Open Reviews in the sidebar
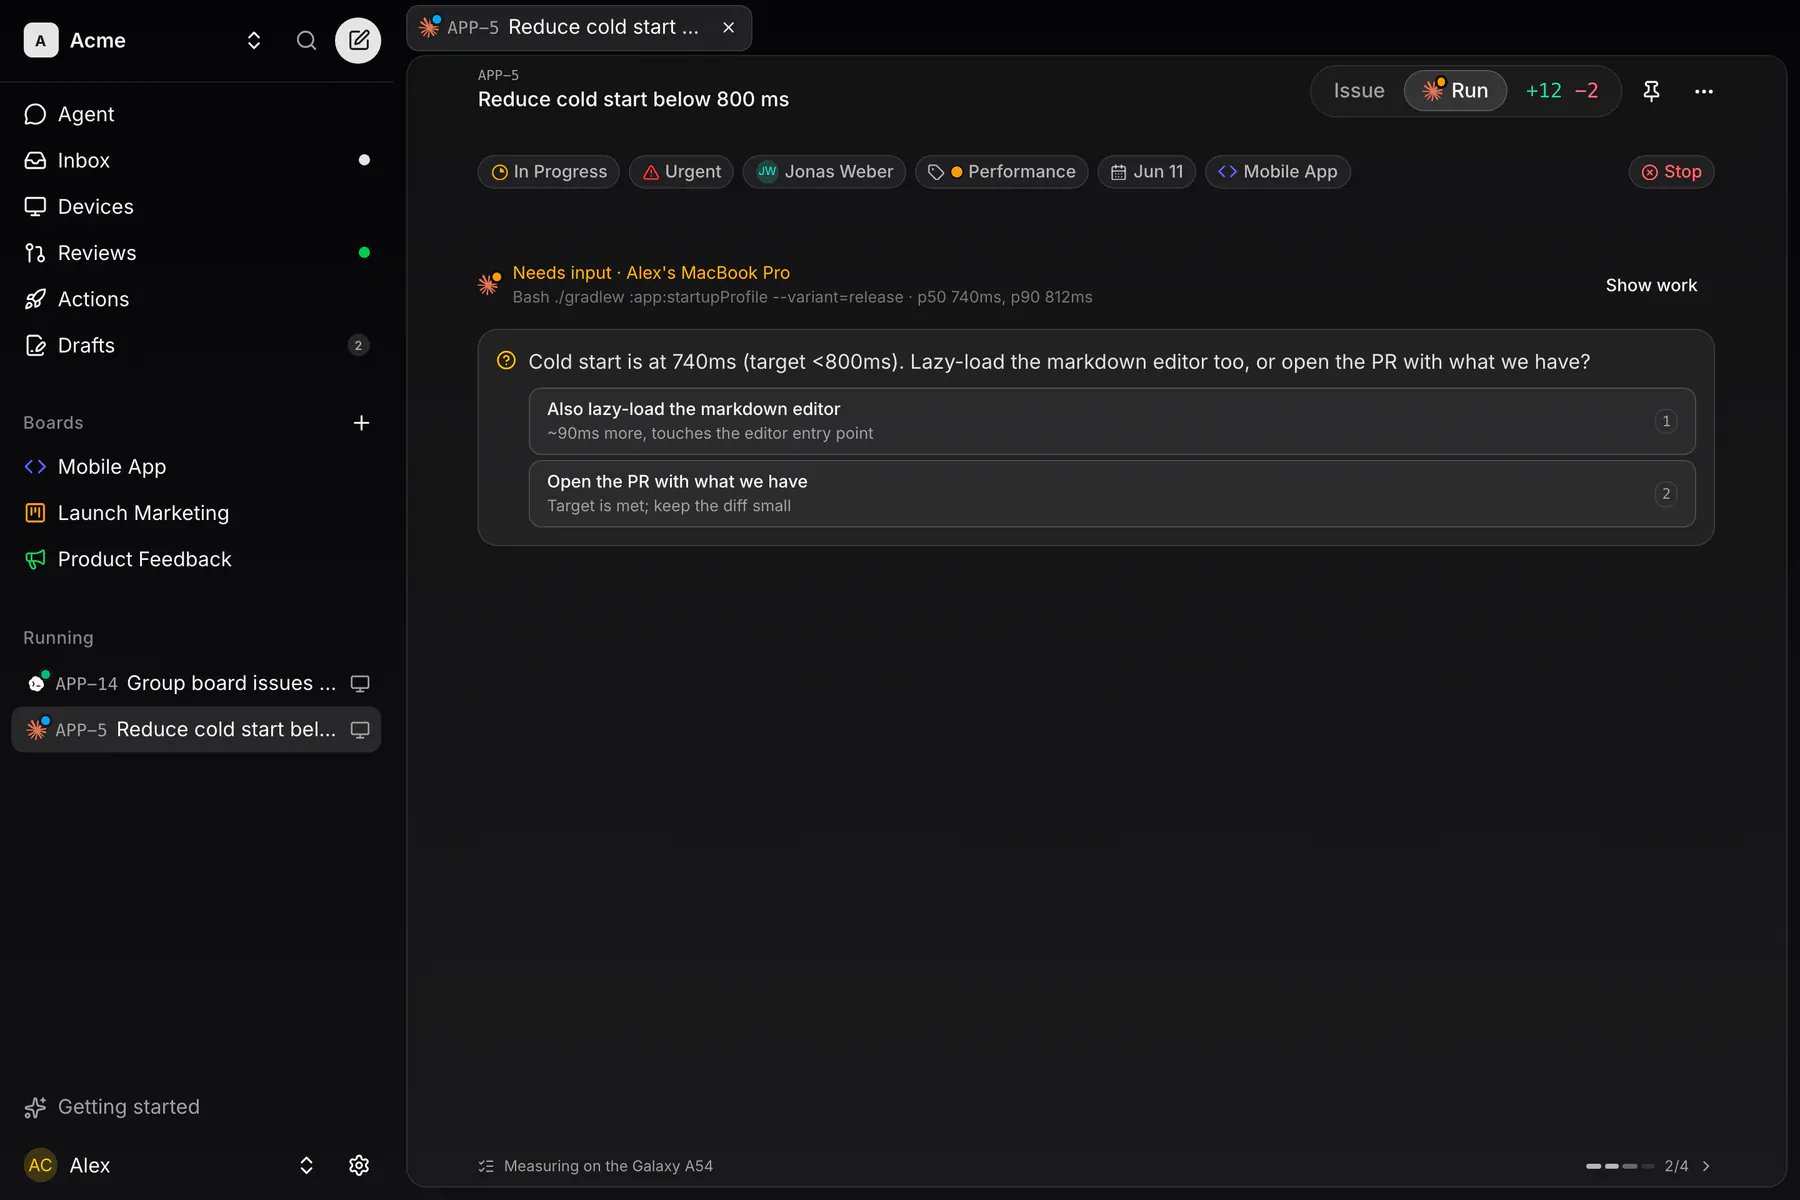 (x=196, y=253)
